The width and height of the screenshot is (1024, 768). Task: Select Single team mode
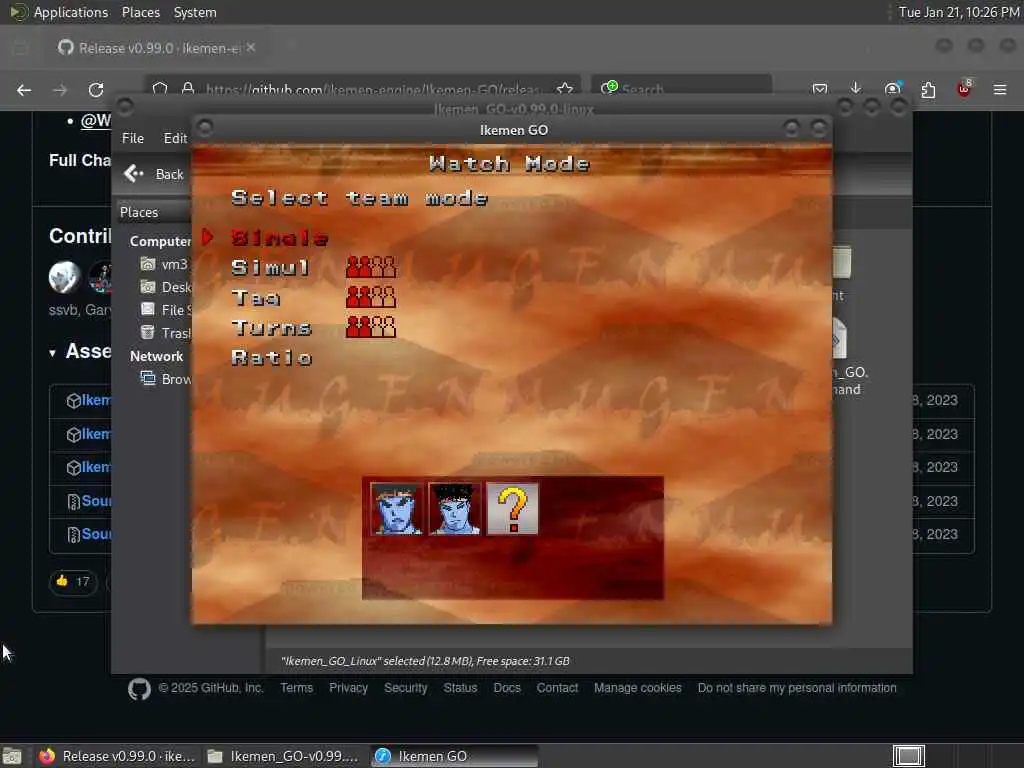tap(279, 238)
